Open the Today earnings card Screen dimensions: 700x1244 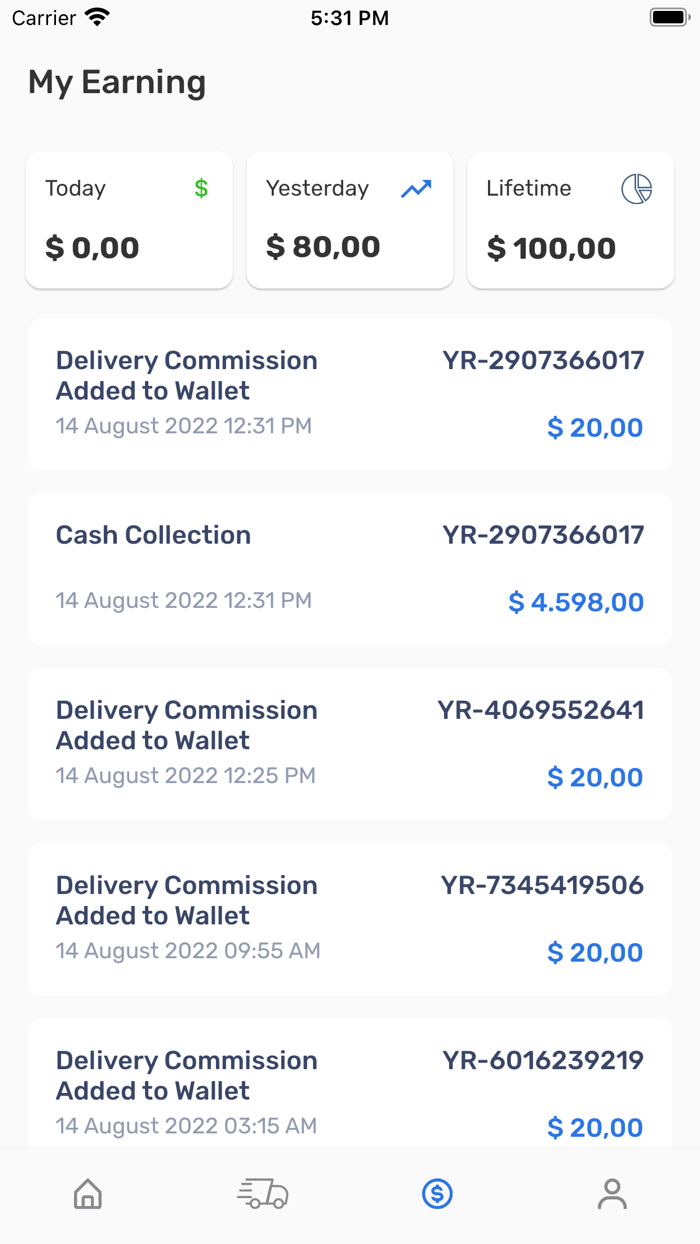[x=128, y=219]
